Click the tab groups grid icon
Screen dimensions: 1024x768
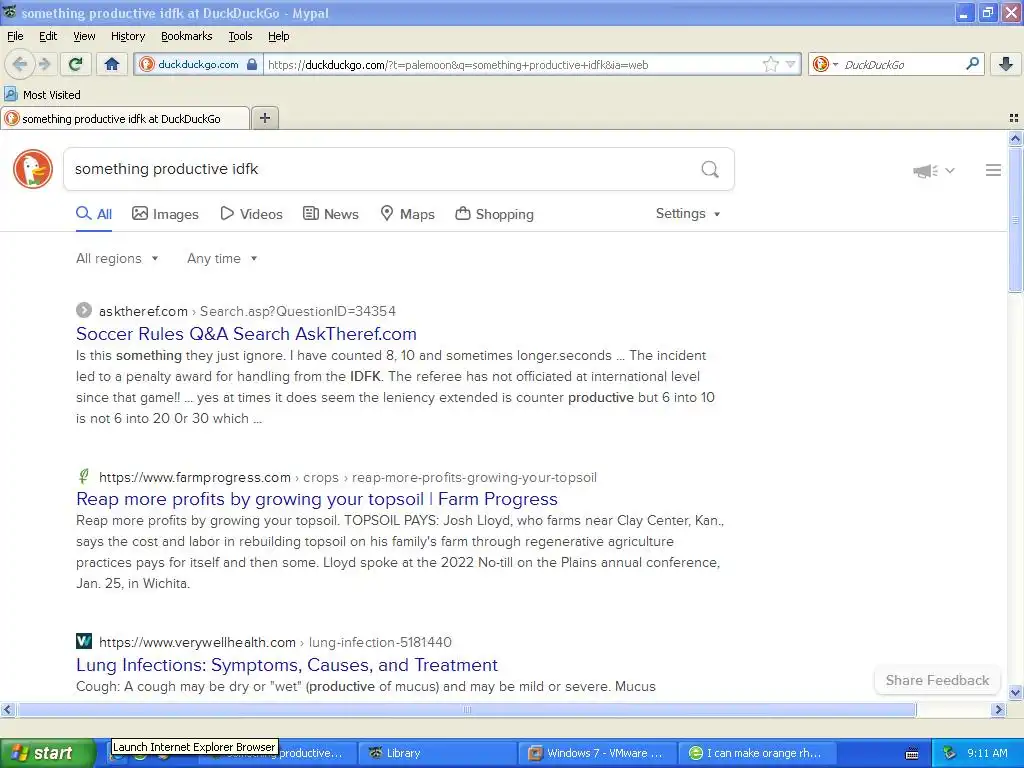tap(1014, 118)
